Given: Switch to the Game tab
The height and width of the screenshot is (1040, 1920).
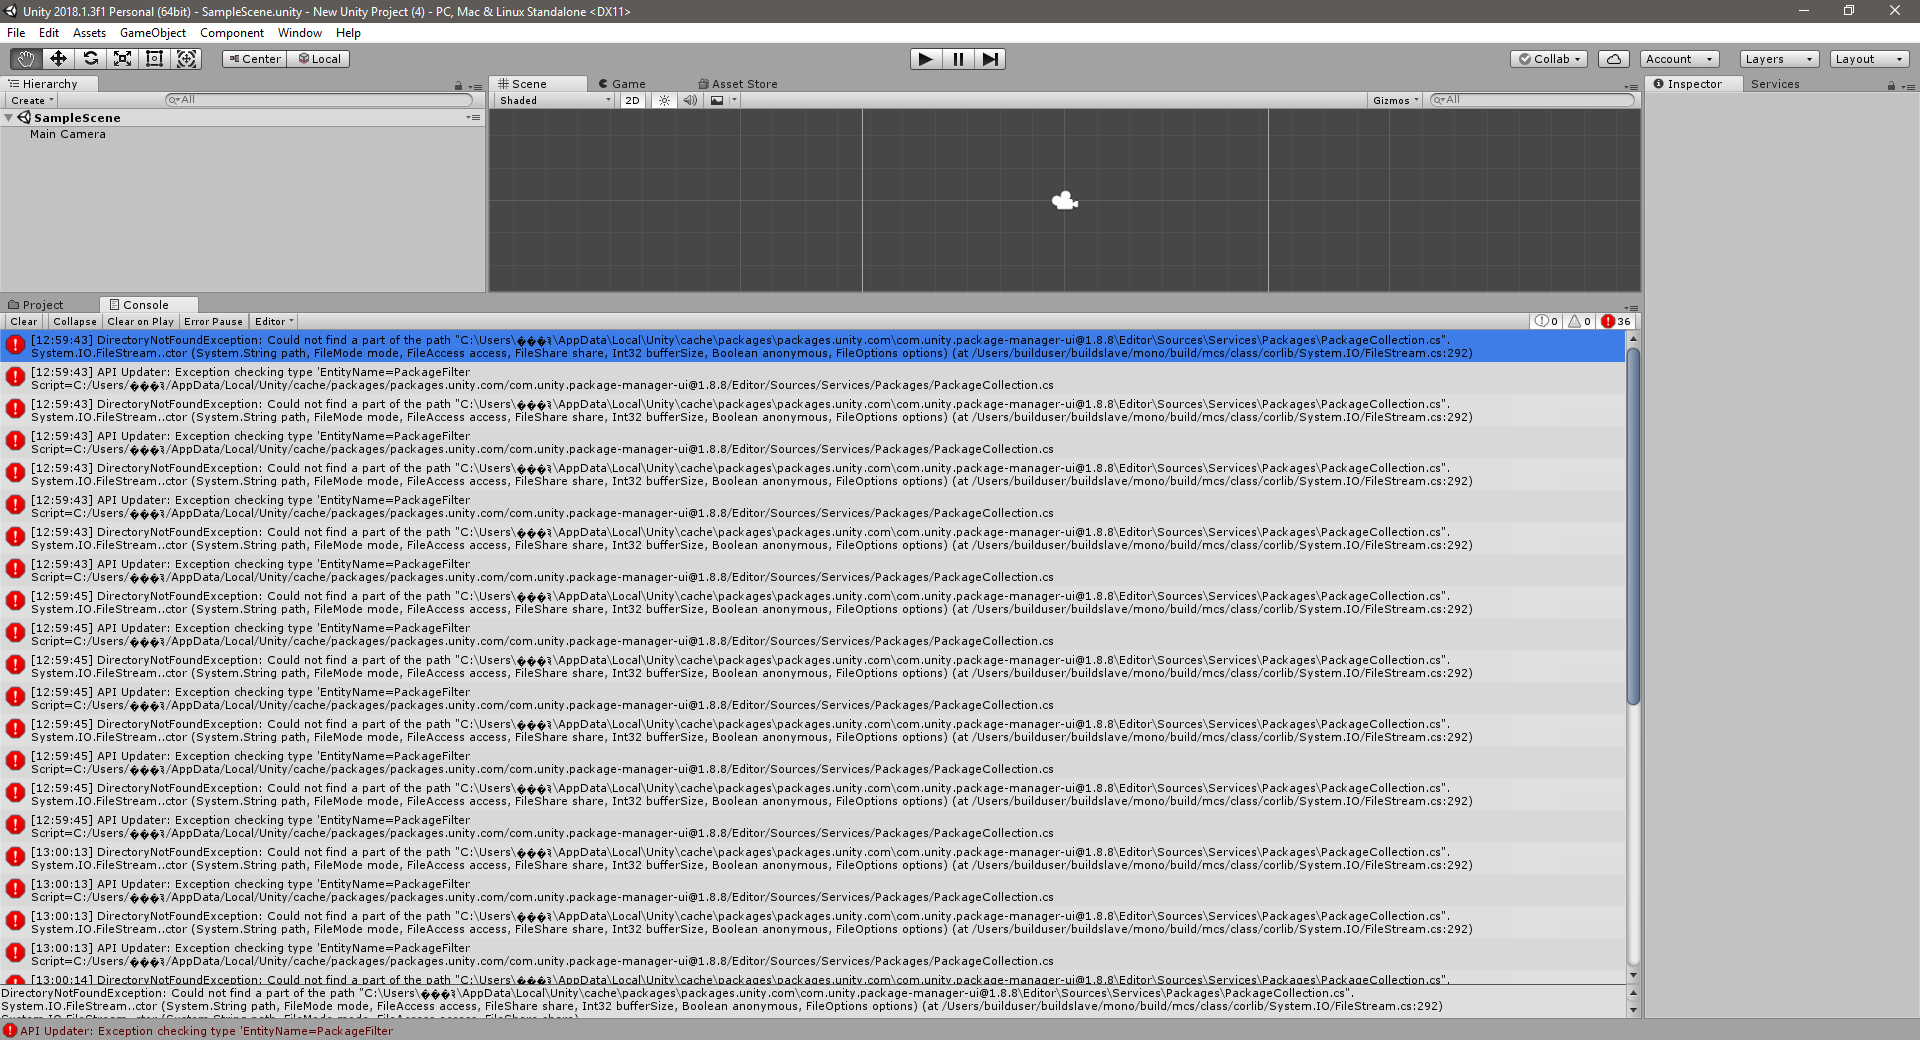Looking at the screenshot, I should point(622,84).
